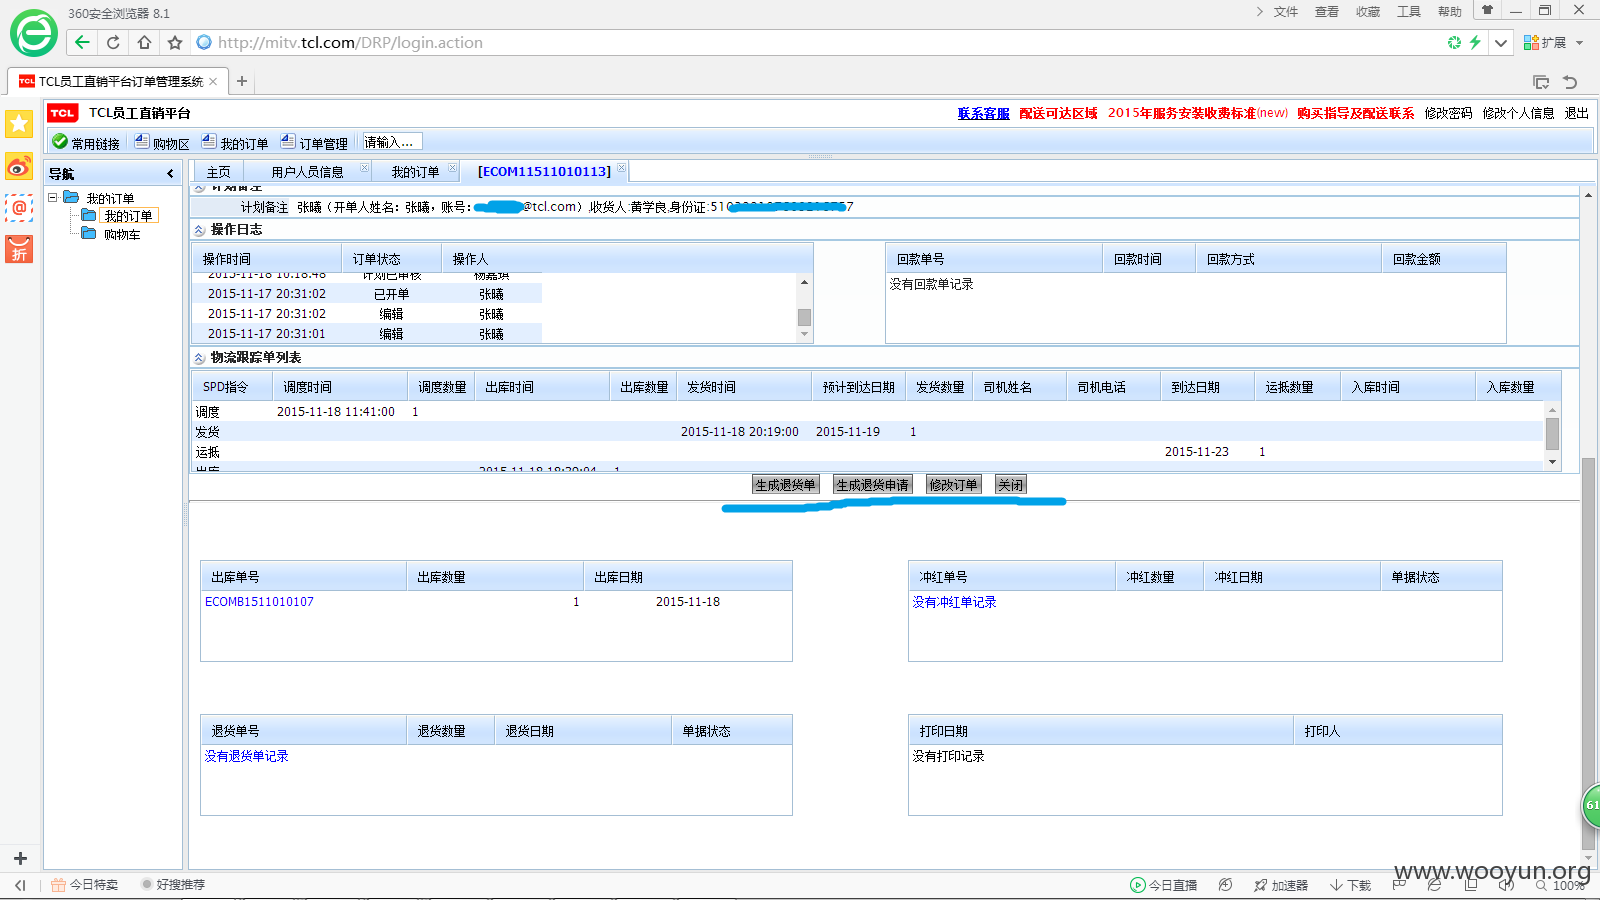The height and width of the screenshot is (900, 1600).
Task: Go back with browser back arrow
Action: click(82, 42)
